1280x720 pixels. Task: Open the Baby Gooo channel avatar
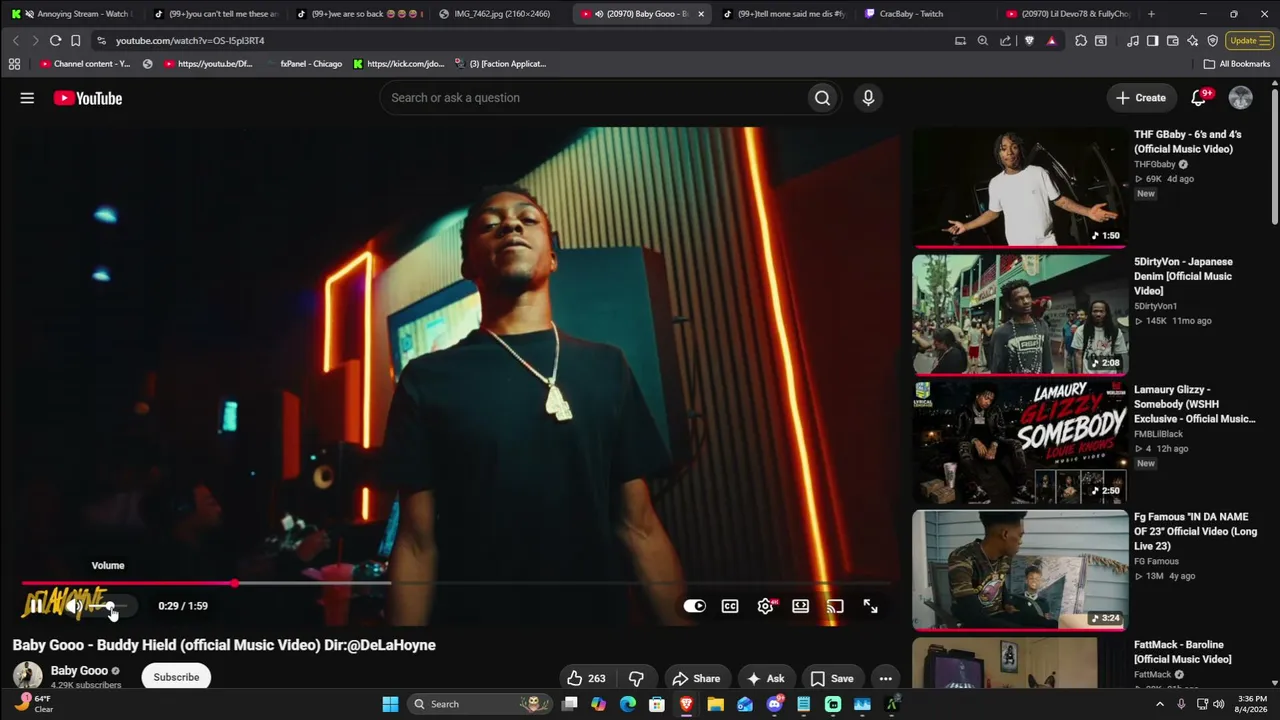coord(27,677)
